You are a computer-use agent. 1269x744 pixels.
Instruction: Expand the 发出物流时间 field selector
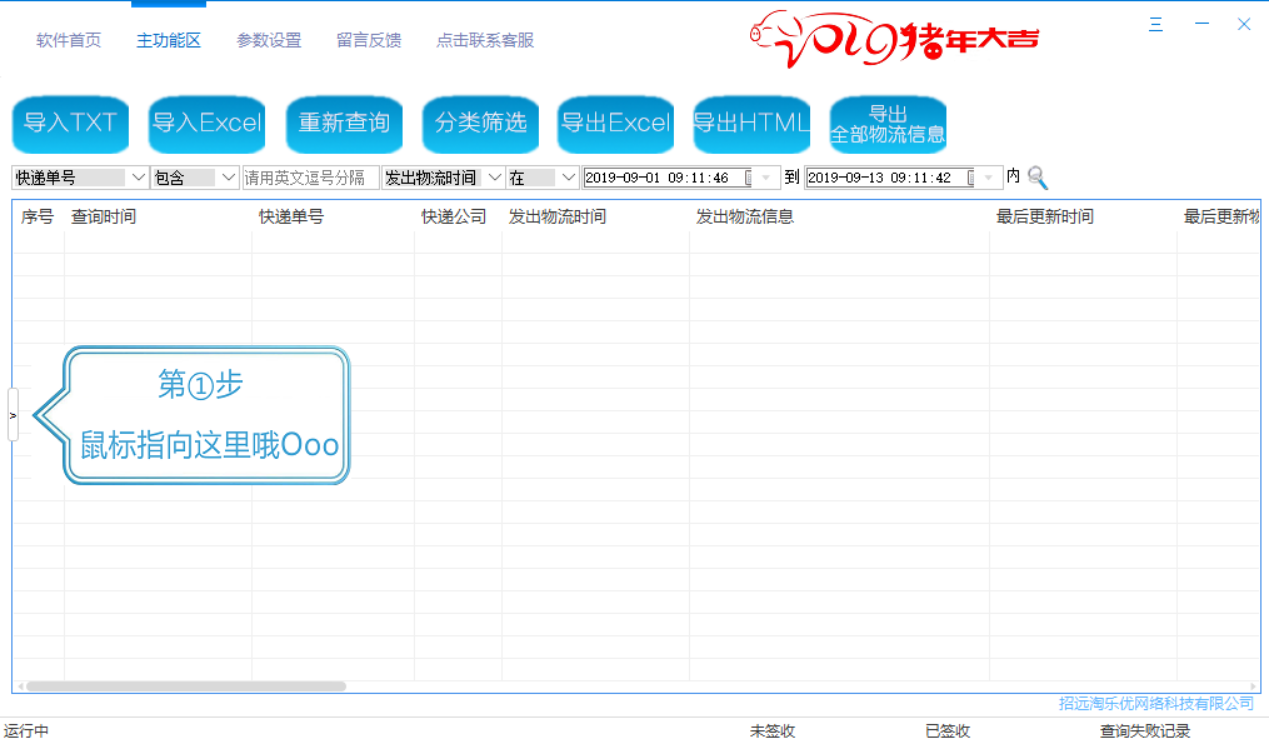coord(496,177)
